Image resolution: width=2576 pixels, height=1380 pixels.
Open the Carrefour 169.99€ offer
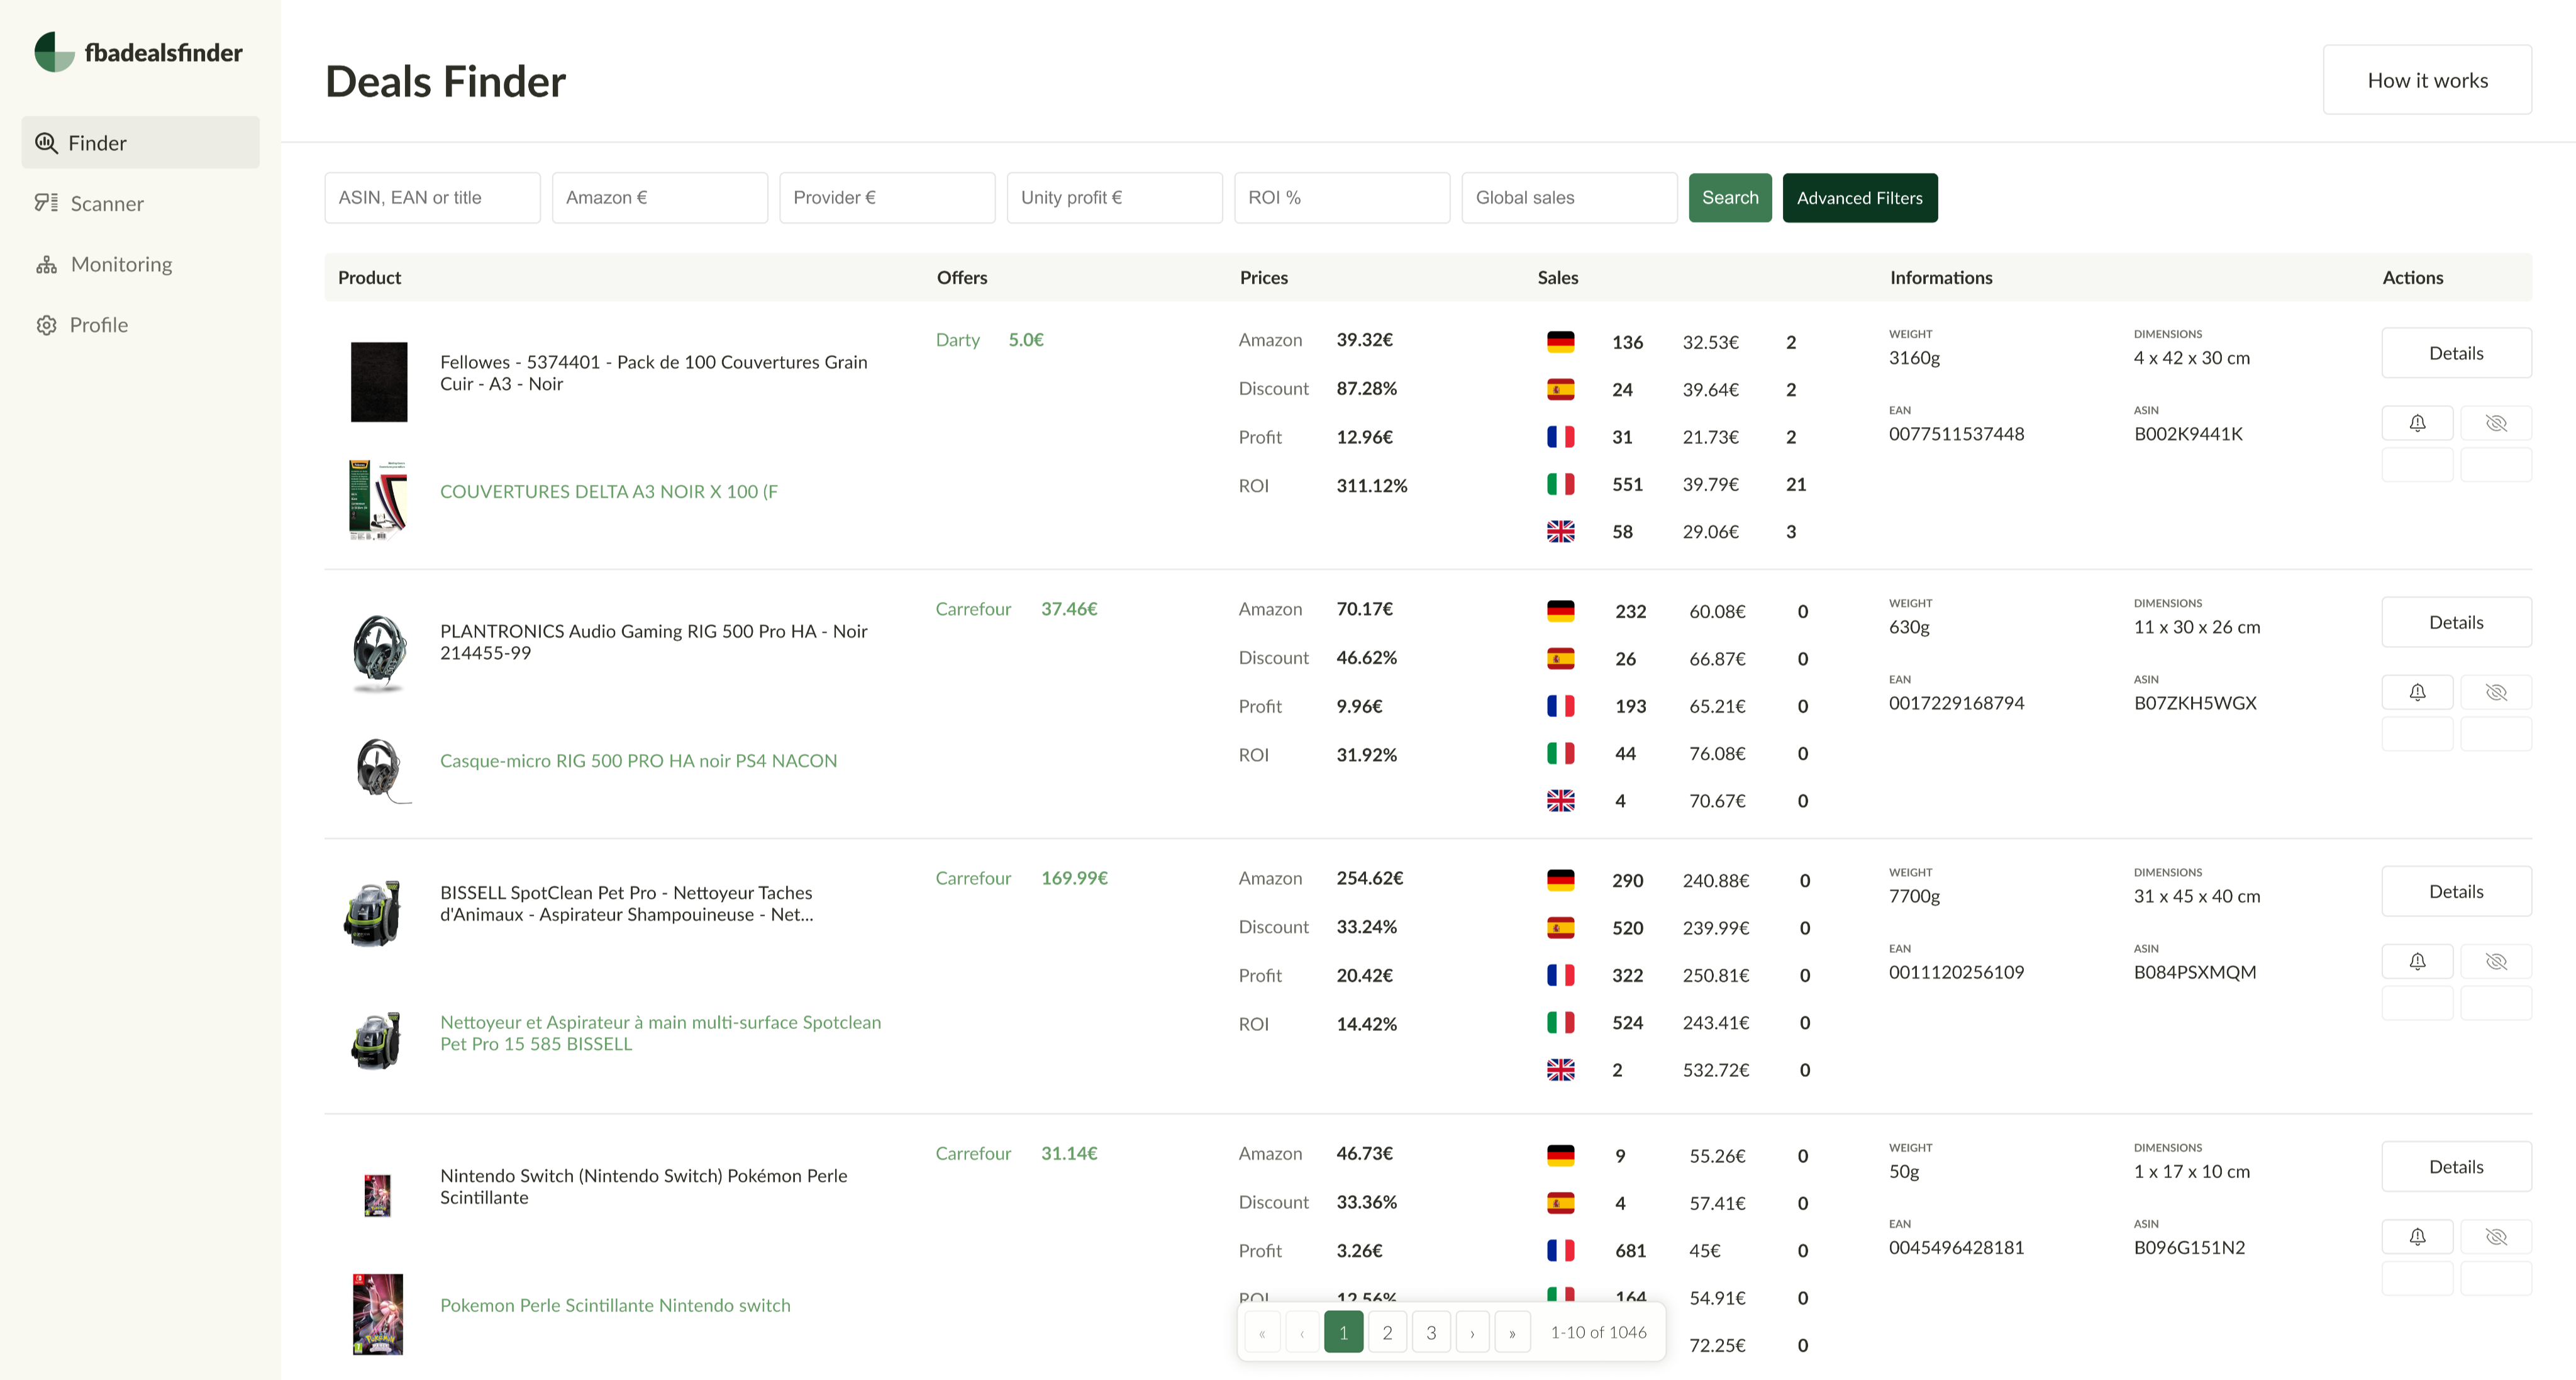pyautogui.click(x=1022, y=878)
